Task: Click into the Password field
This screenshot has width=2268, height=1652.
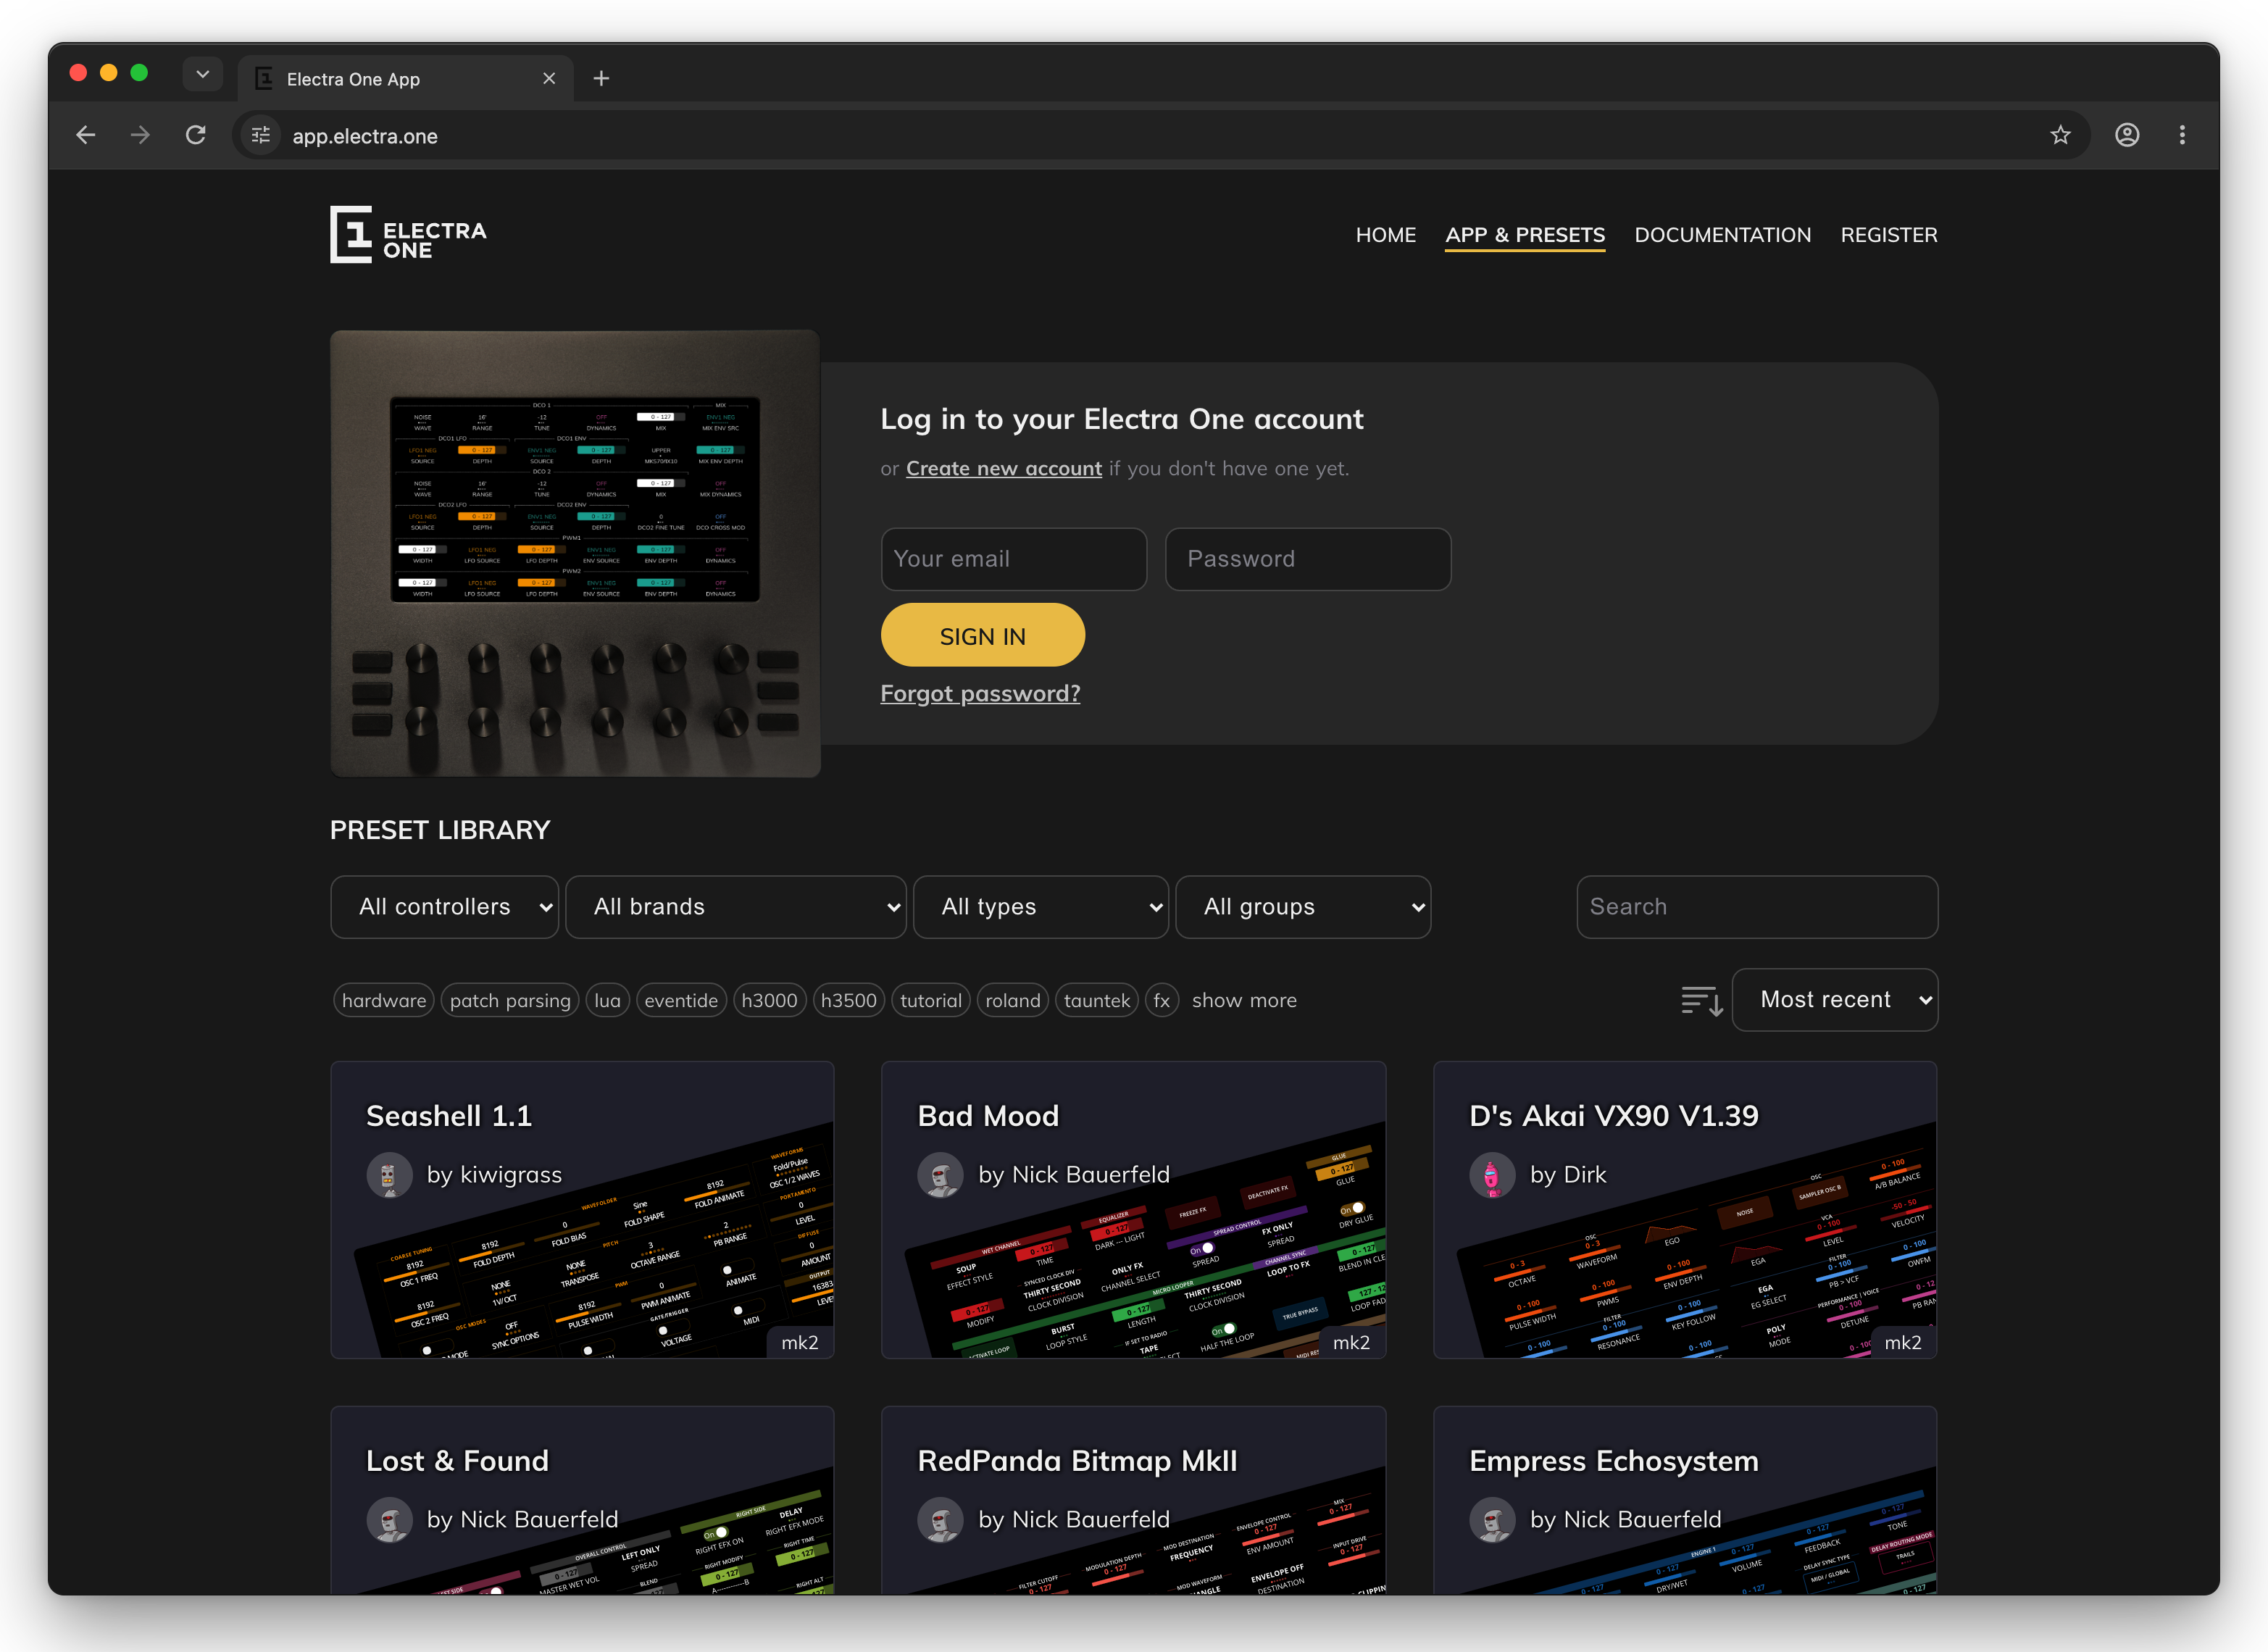Action: (1308, 559)
